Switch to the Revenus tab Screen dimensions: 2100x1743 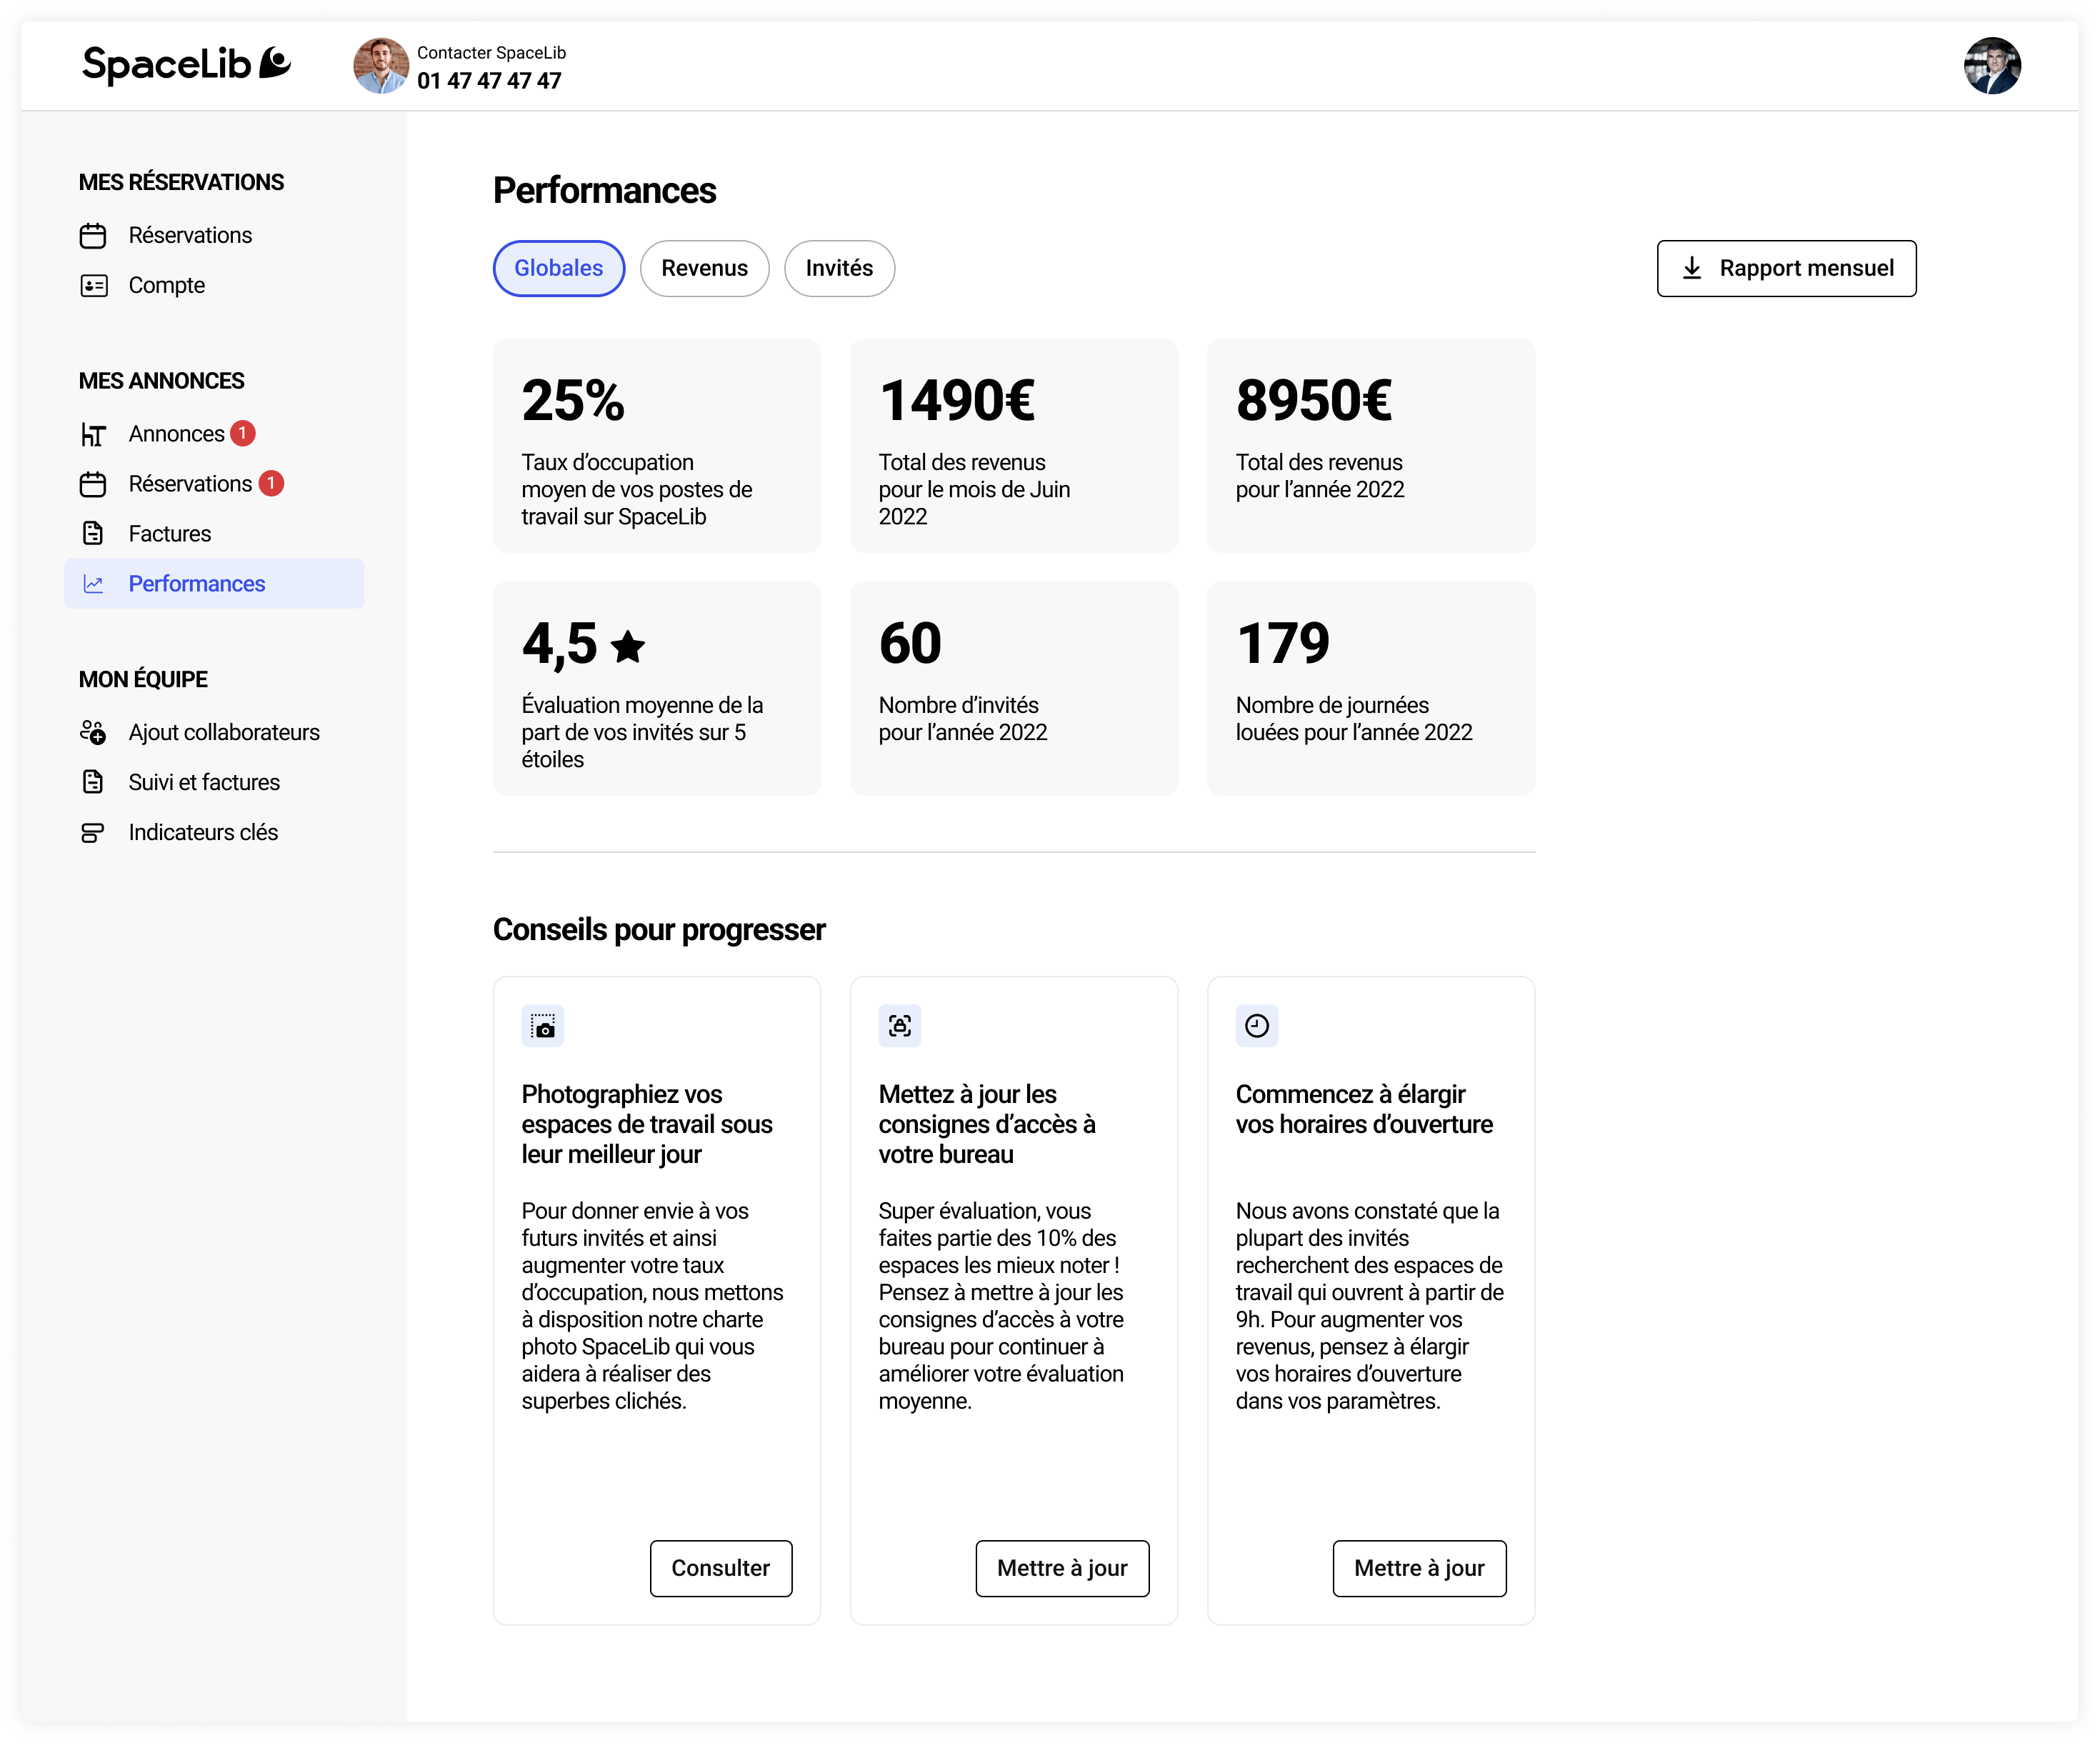click(704, 268)
